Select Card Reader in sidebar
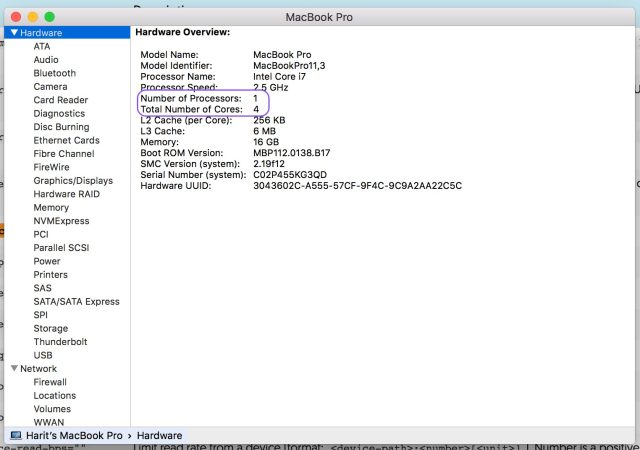The width and height of the screenshot is (640, 450). [x=61, y=100]
